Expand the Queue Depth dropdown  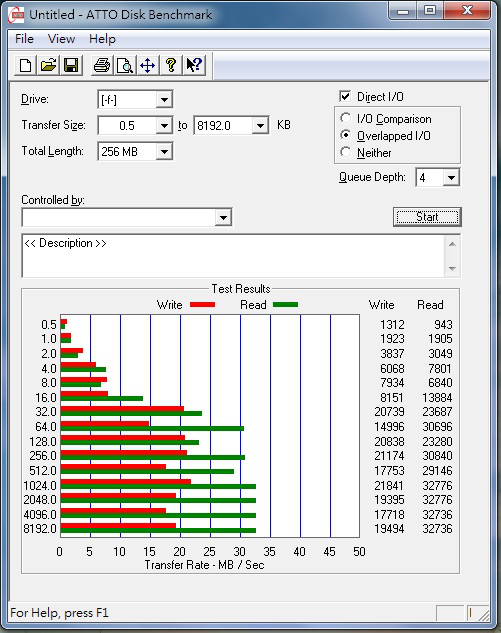(451, 178)
